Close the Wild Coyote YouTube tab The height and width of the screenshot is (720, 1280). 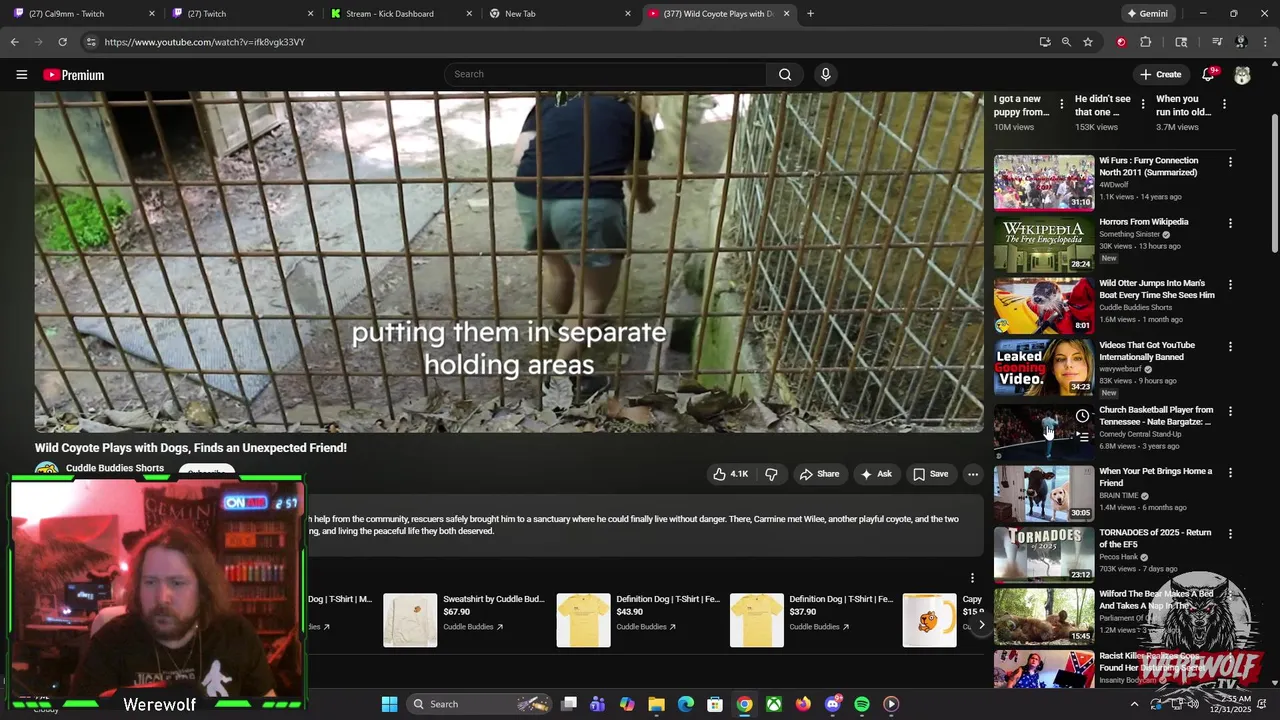(x=786, y=14)
